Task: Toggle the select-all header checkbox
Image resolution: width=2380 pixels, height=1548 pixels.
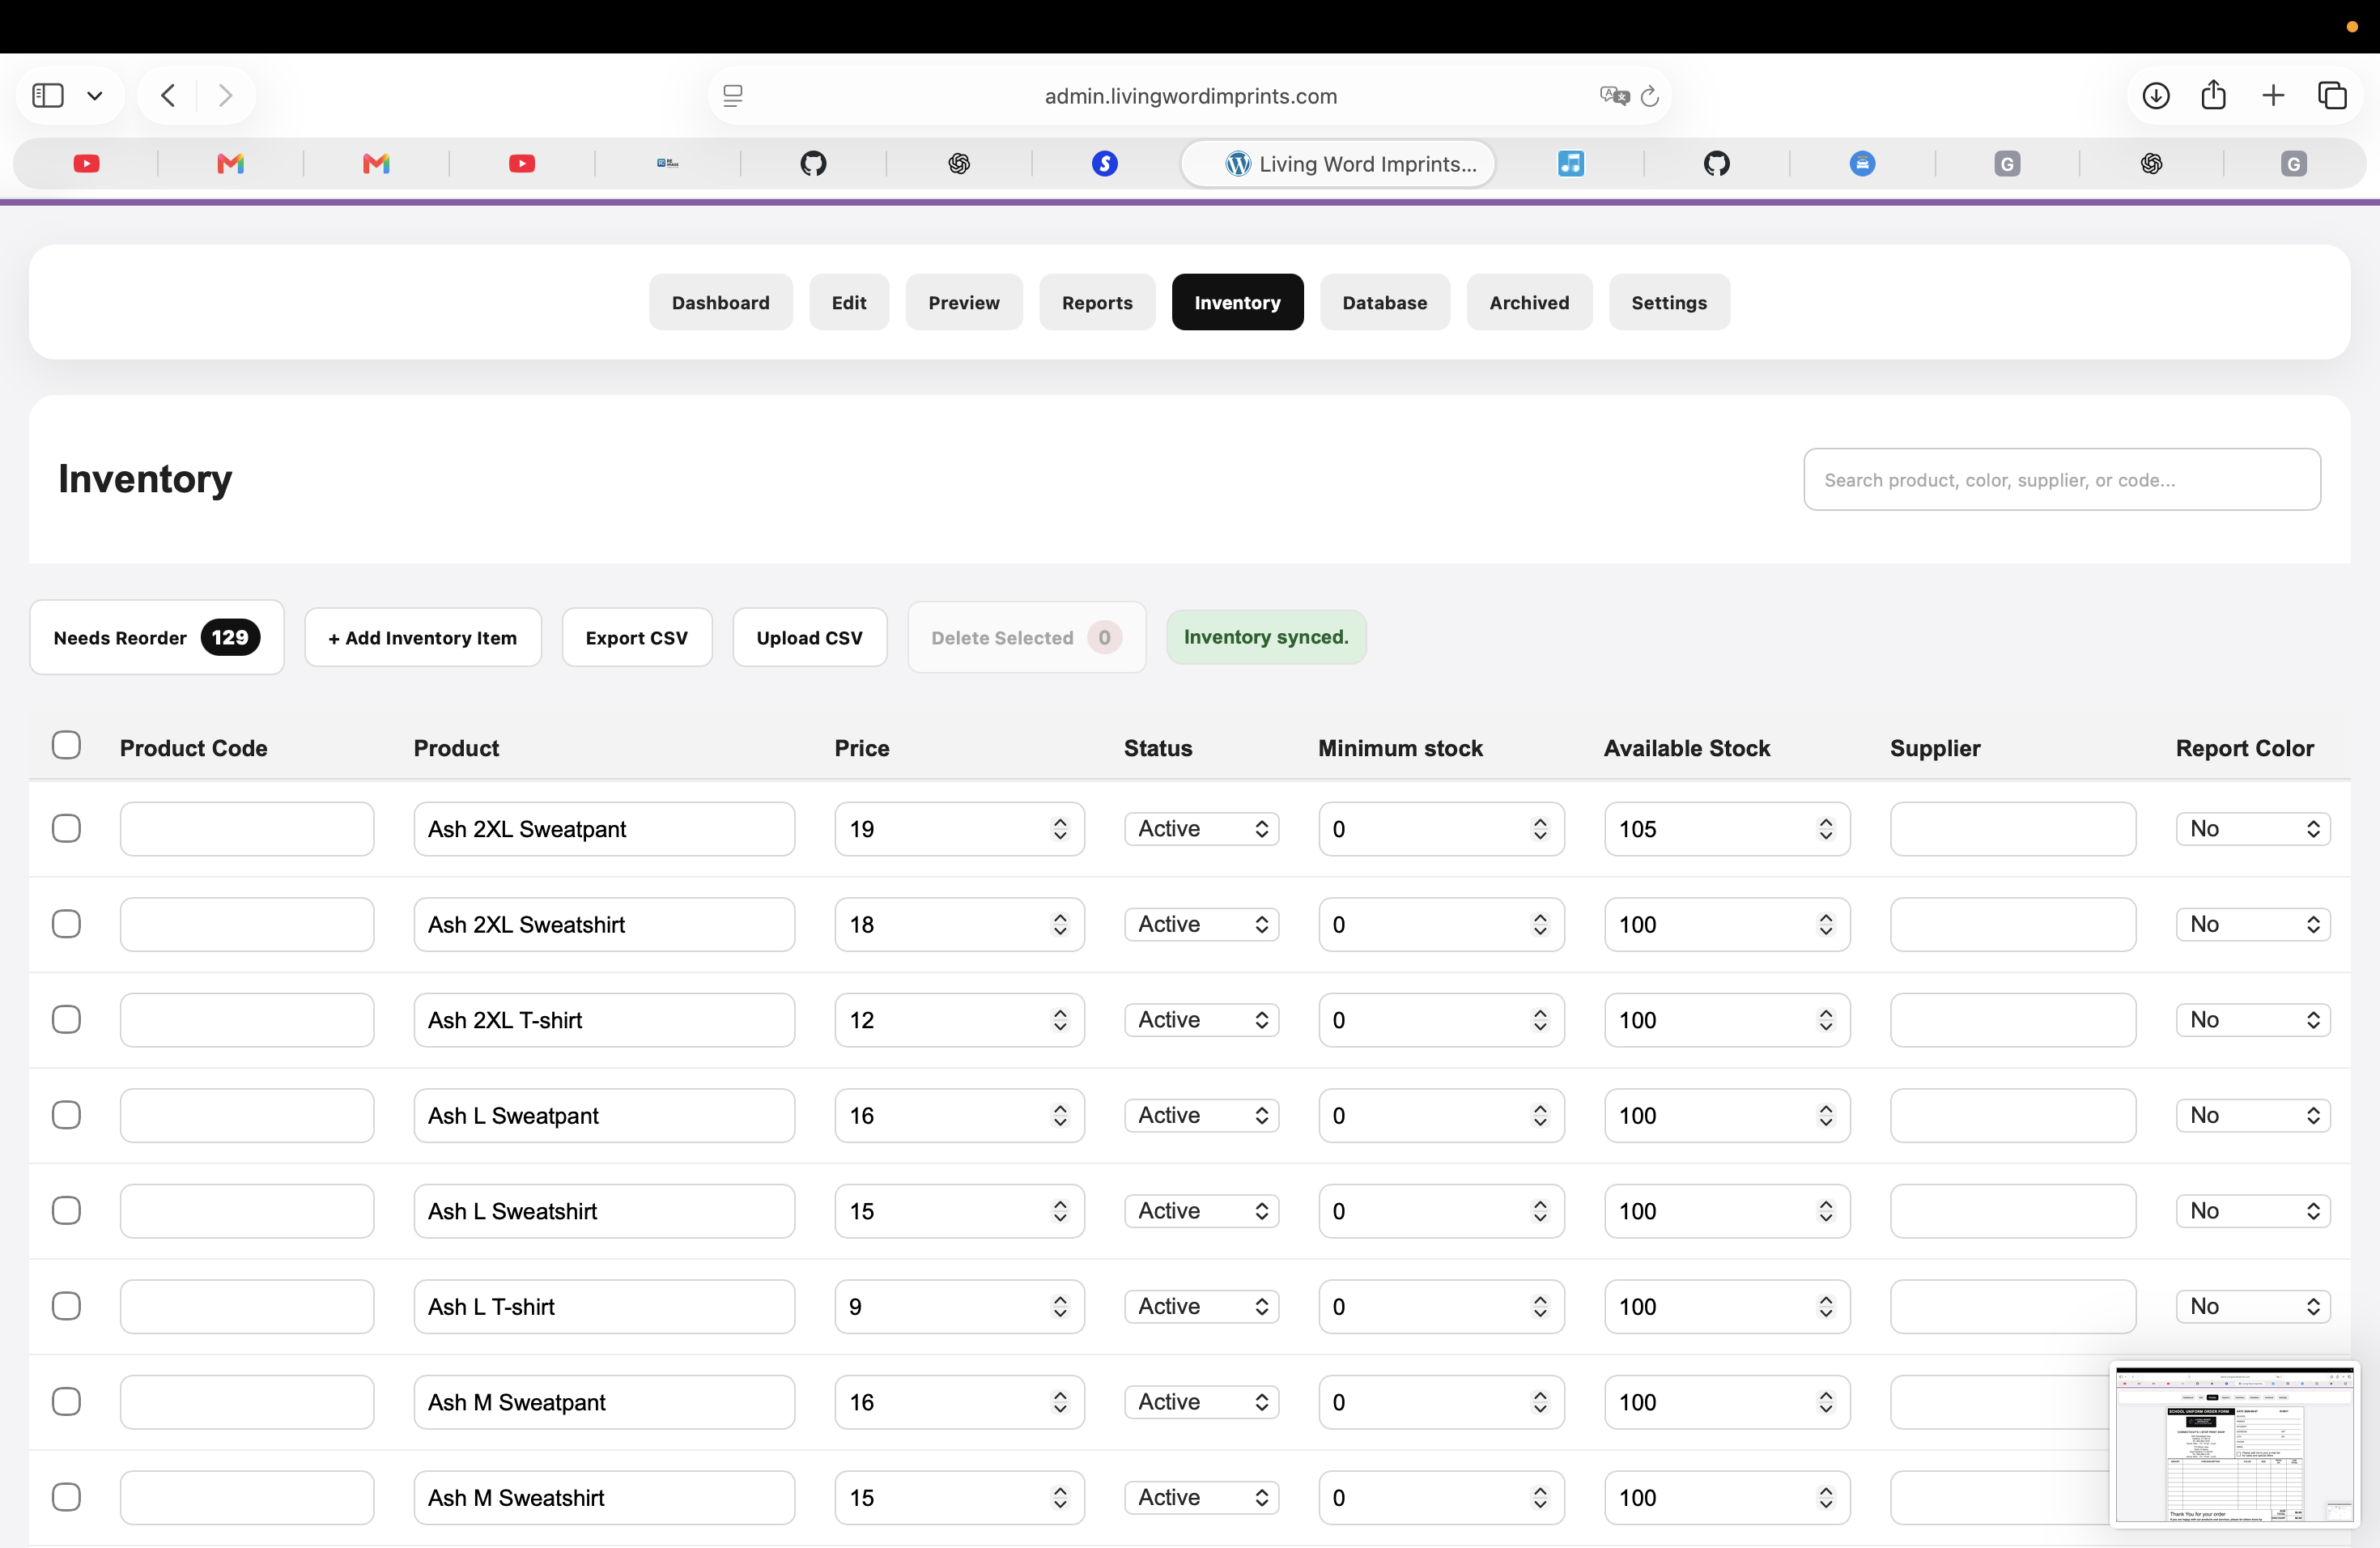Action: [x=66, y=745]
